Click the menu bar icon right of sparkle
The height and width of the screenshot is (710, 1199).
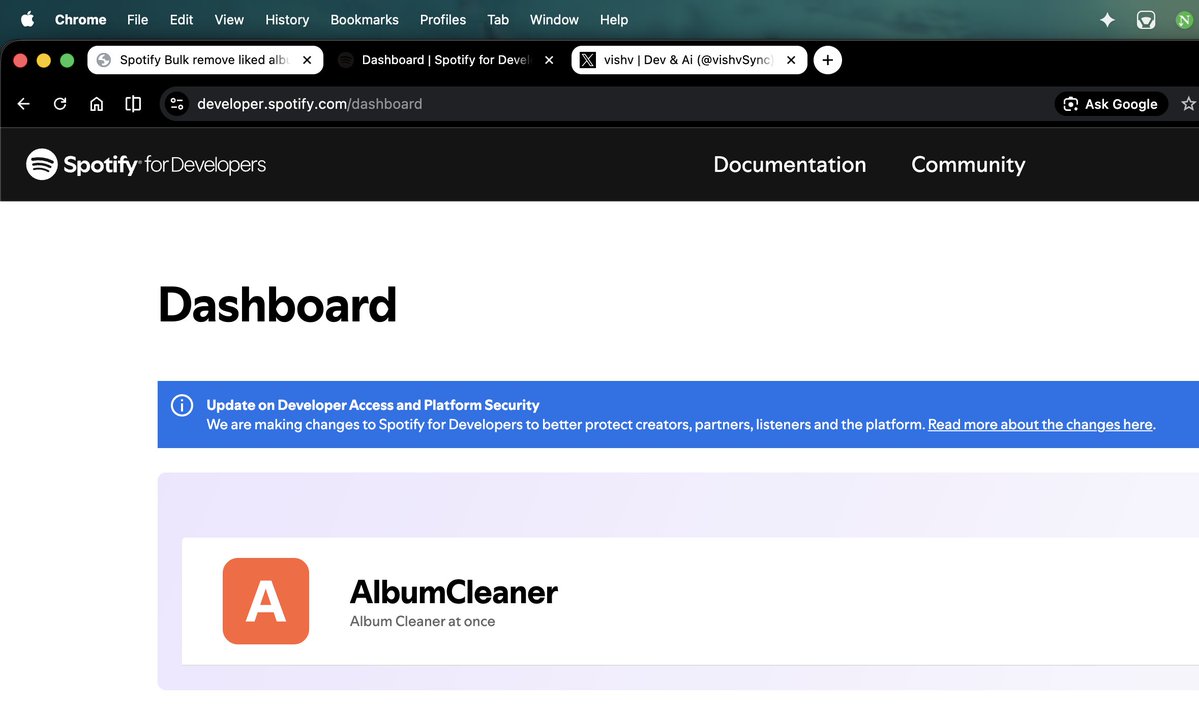tap(1145, 20)
